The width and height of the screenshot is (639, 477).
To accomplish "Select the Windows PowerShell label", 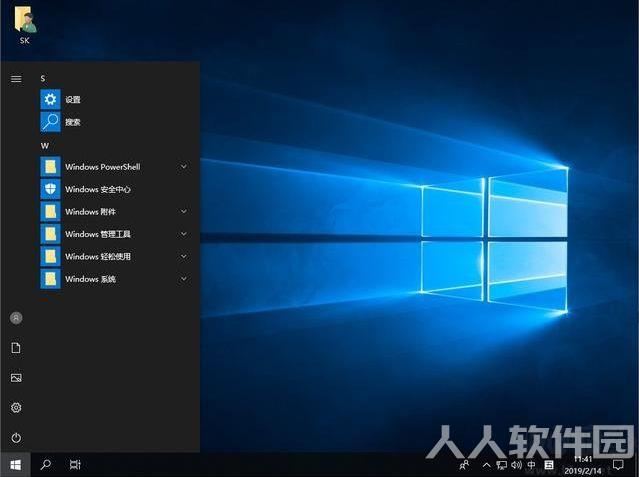I will pos(103,167).
